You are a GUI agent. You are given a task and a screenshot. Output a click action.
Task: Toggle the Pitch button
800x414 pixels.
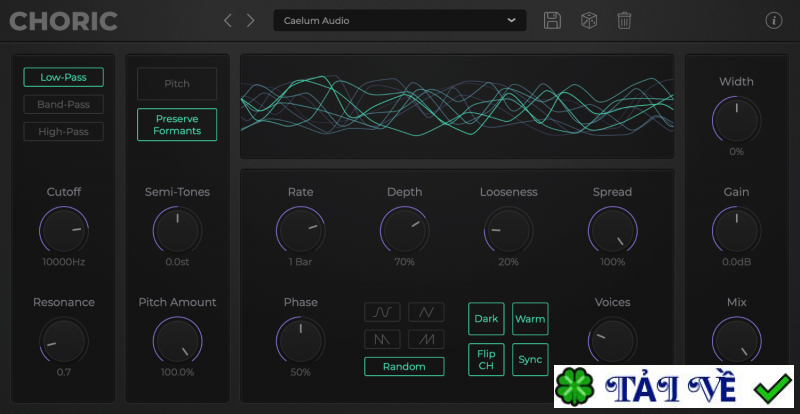click(x=177, y=84)
